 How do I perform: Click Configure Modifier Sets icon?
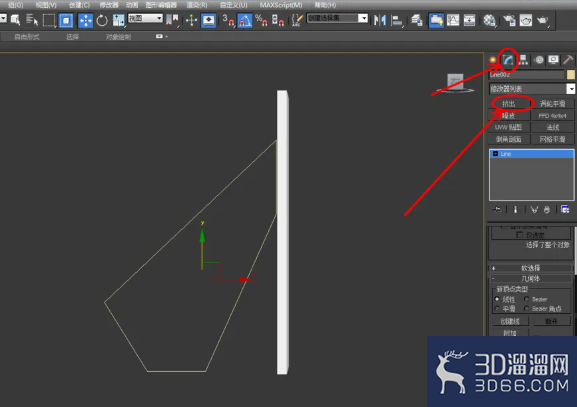(x=565, y=210)
